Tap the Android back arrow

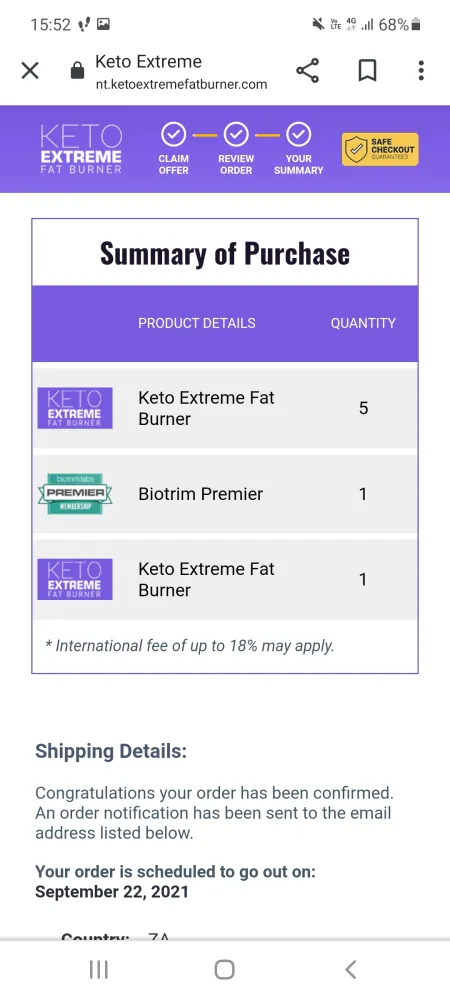point(351,970)
